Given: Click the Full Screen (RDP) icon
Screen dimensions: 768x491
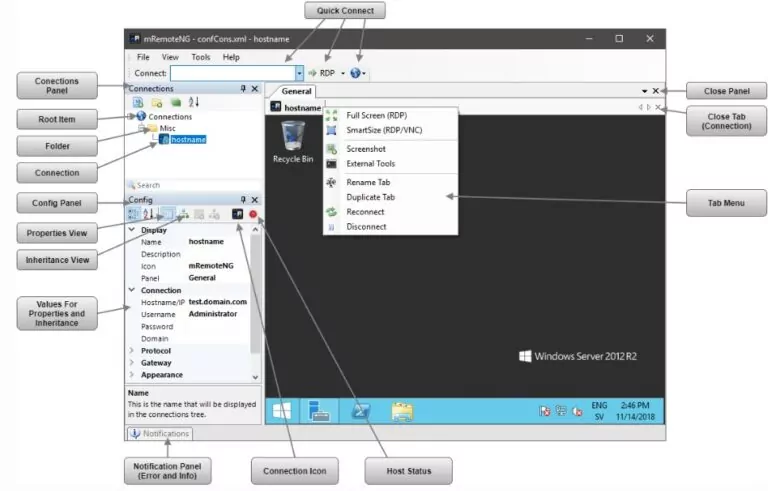Looking at the screenshot, I should coord(332,115).
